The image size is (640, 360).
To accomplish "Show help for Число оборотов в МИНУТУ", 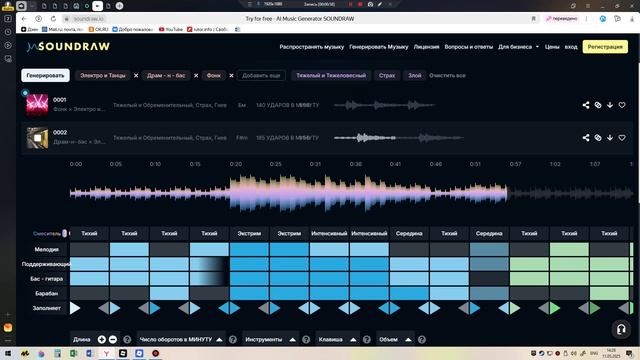I will (233, 339).
